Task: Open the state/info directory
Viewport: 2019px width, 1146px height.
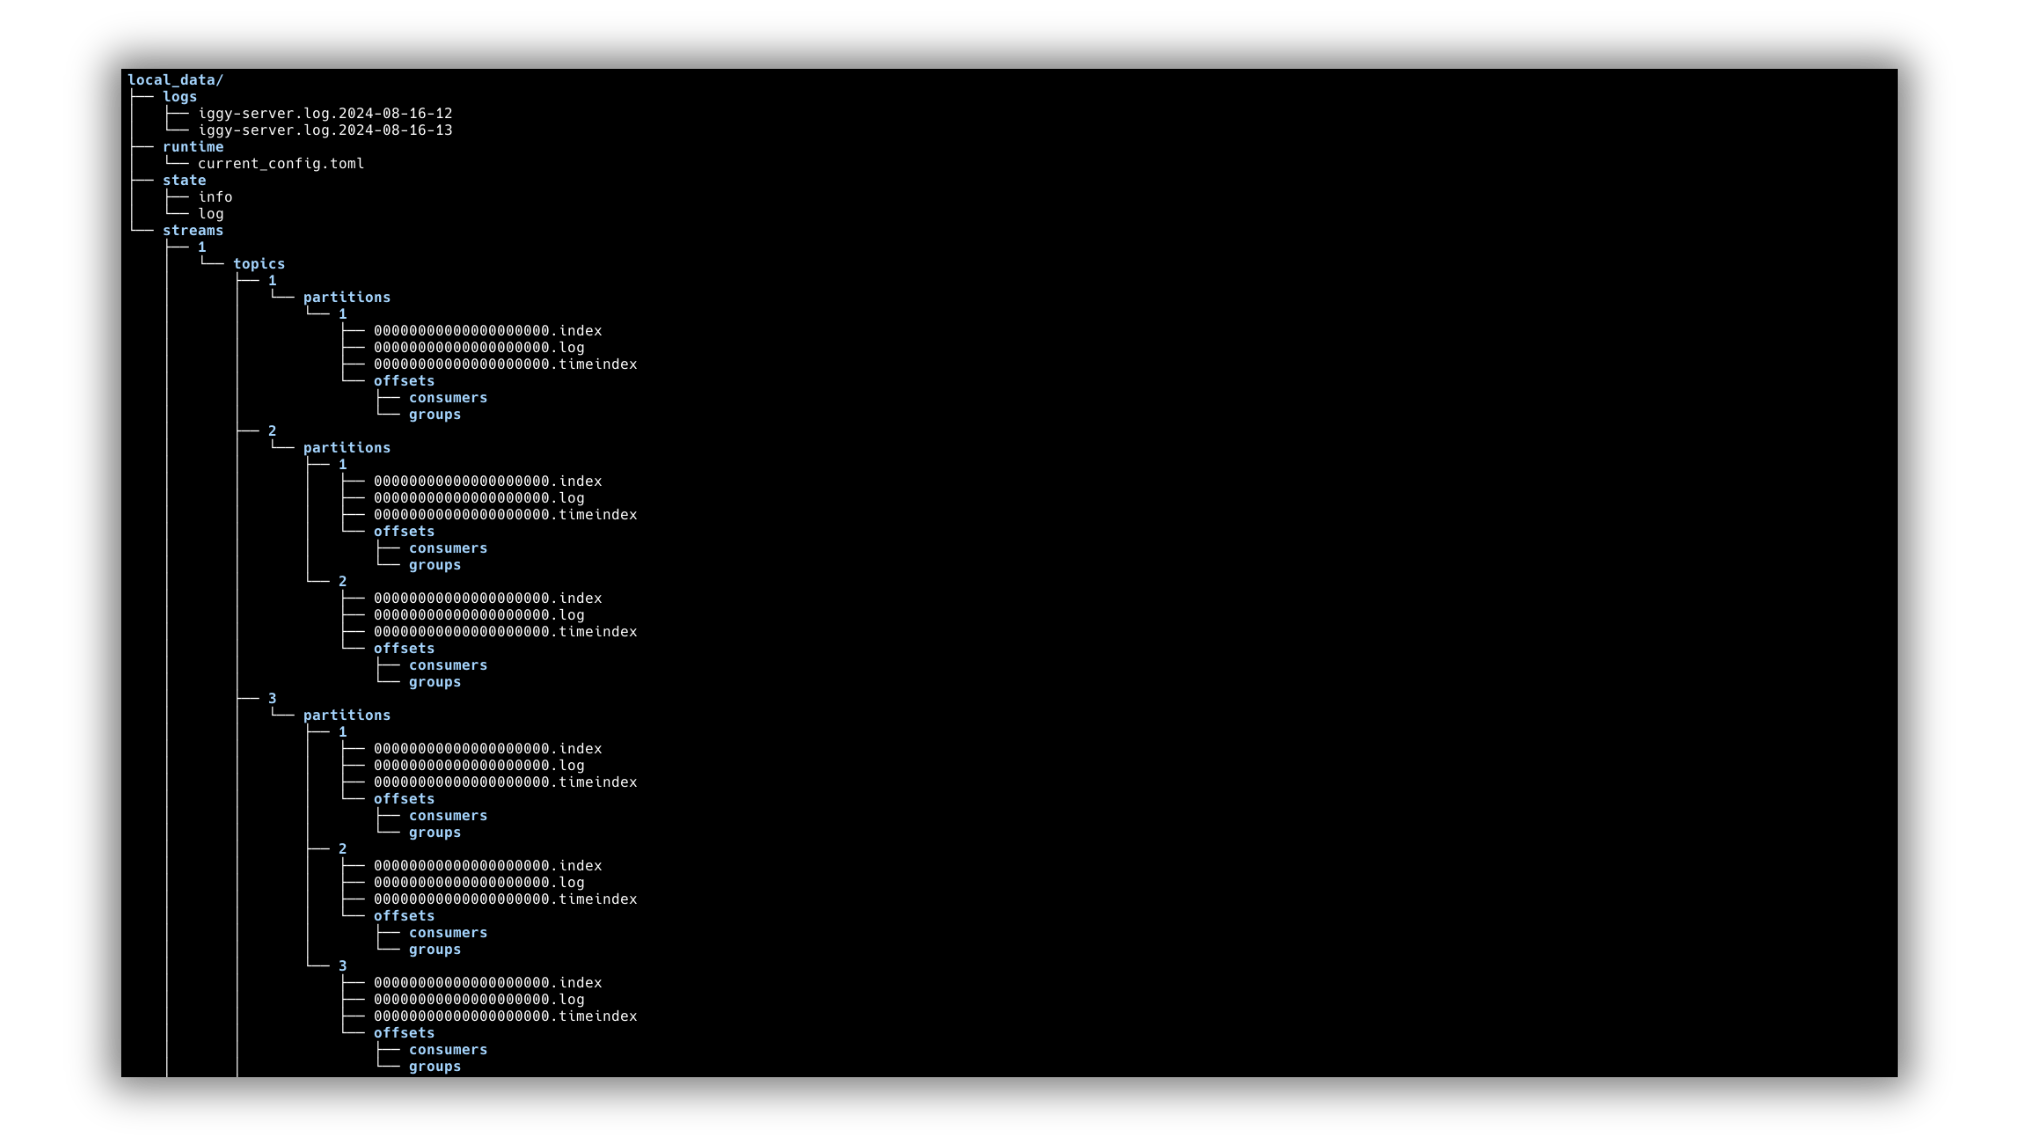Action: (x=214, y=197)
